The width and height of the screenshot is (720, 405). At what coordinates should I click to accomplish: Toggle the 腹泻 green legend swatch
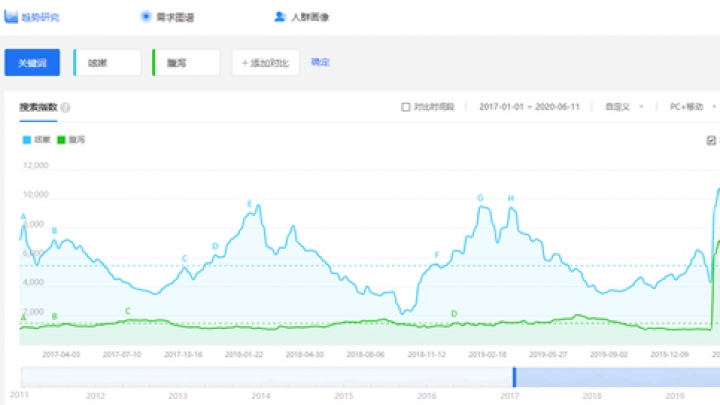[x=63, y=140]
